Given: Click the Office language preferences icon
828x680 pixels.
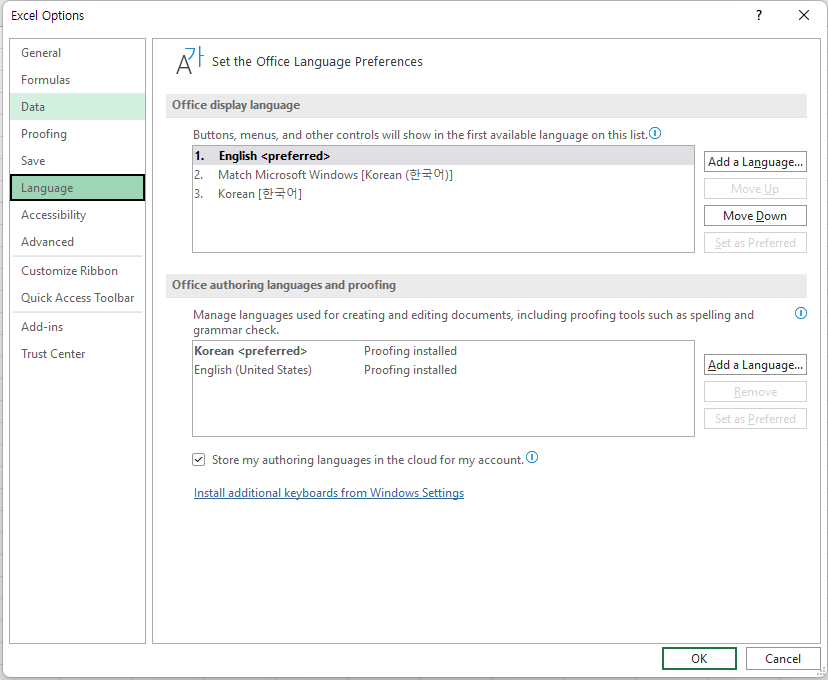Looking at the screenshot, I should (x=189, y=61).
